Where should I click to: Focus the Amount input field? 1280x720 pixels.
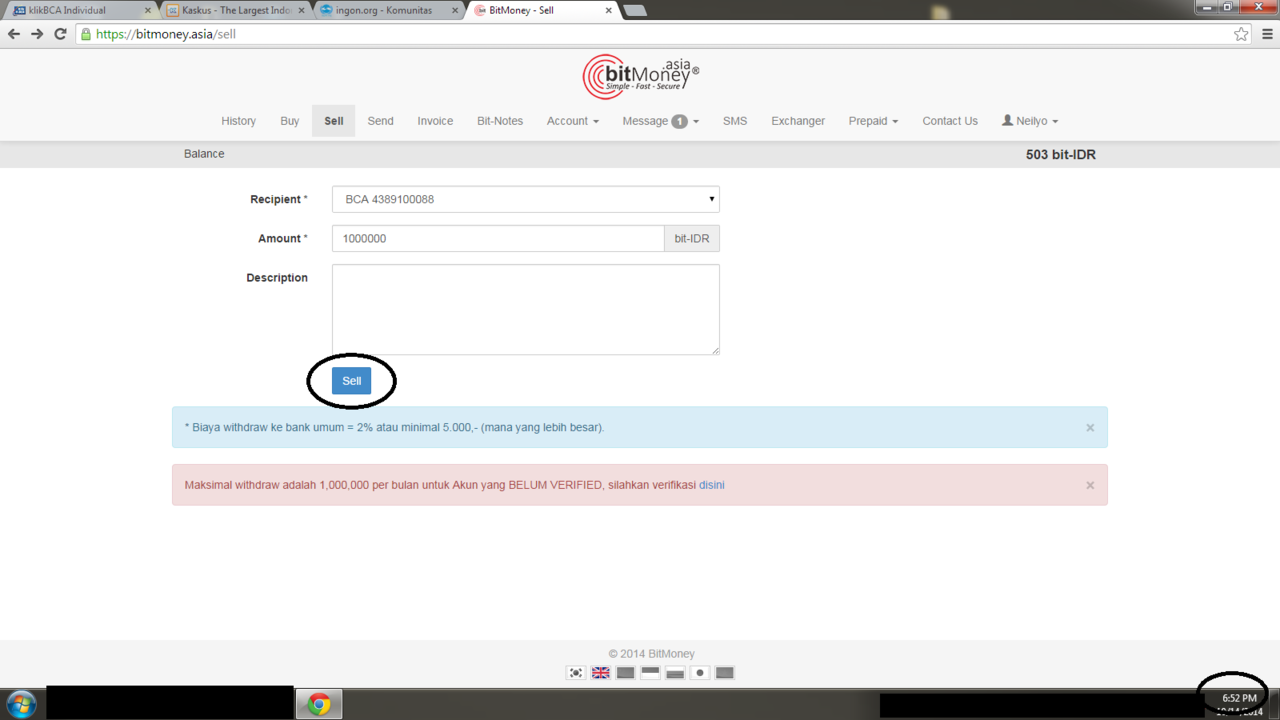click(x=498, y=238)
